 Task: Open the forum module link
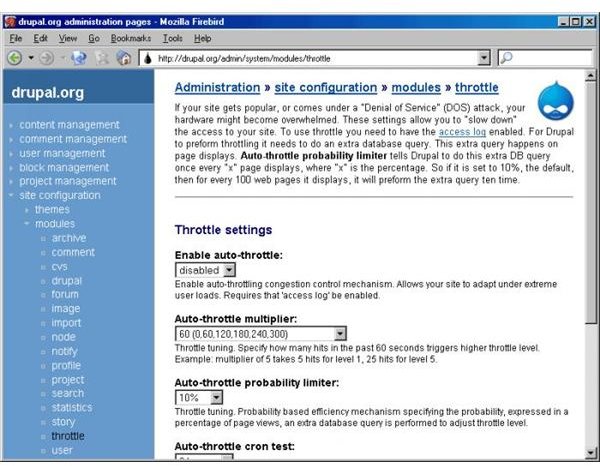click(65, 294)
